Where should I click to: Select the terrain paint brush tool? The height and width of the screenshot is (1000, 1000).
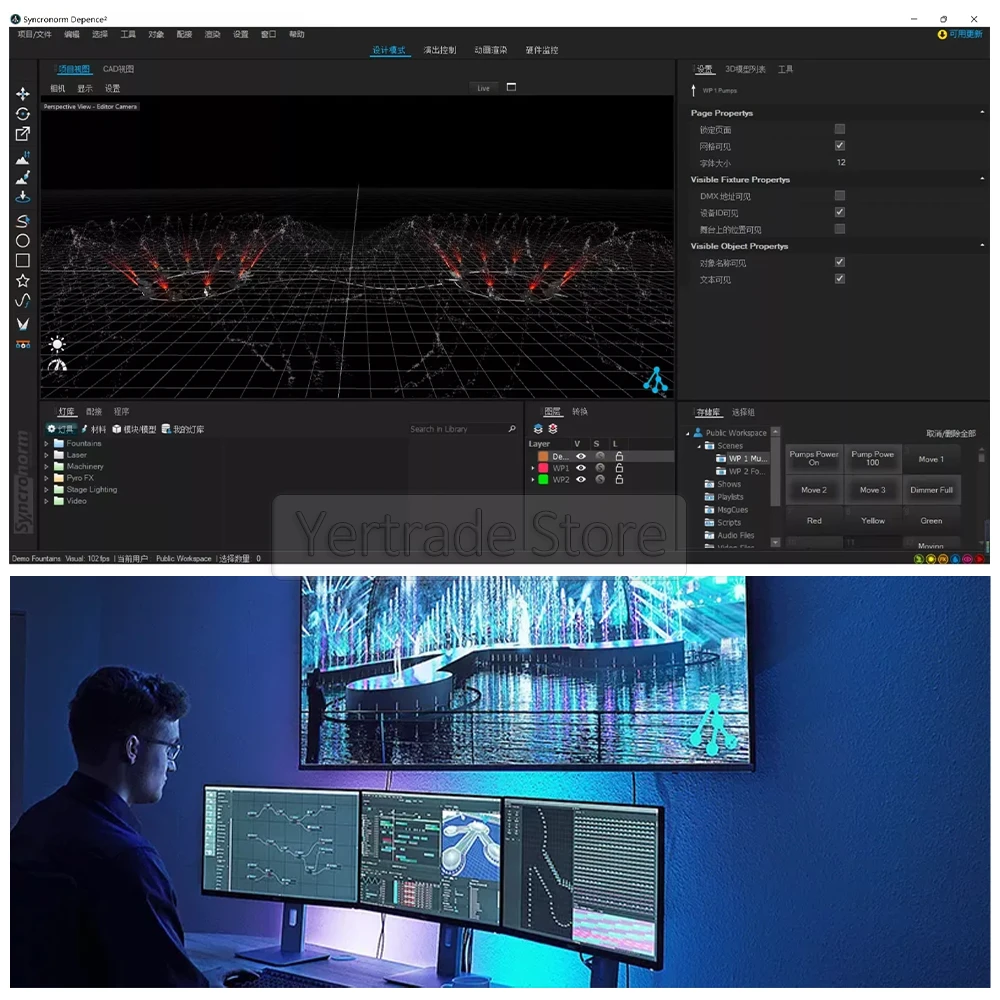[x=23, y=177]
